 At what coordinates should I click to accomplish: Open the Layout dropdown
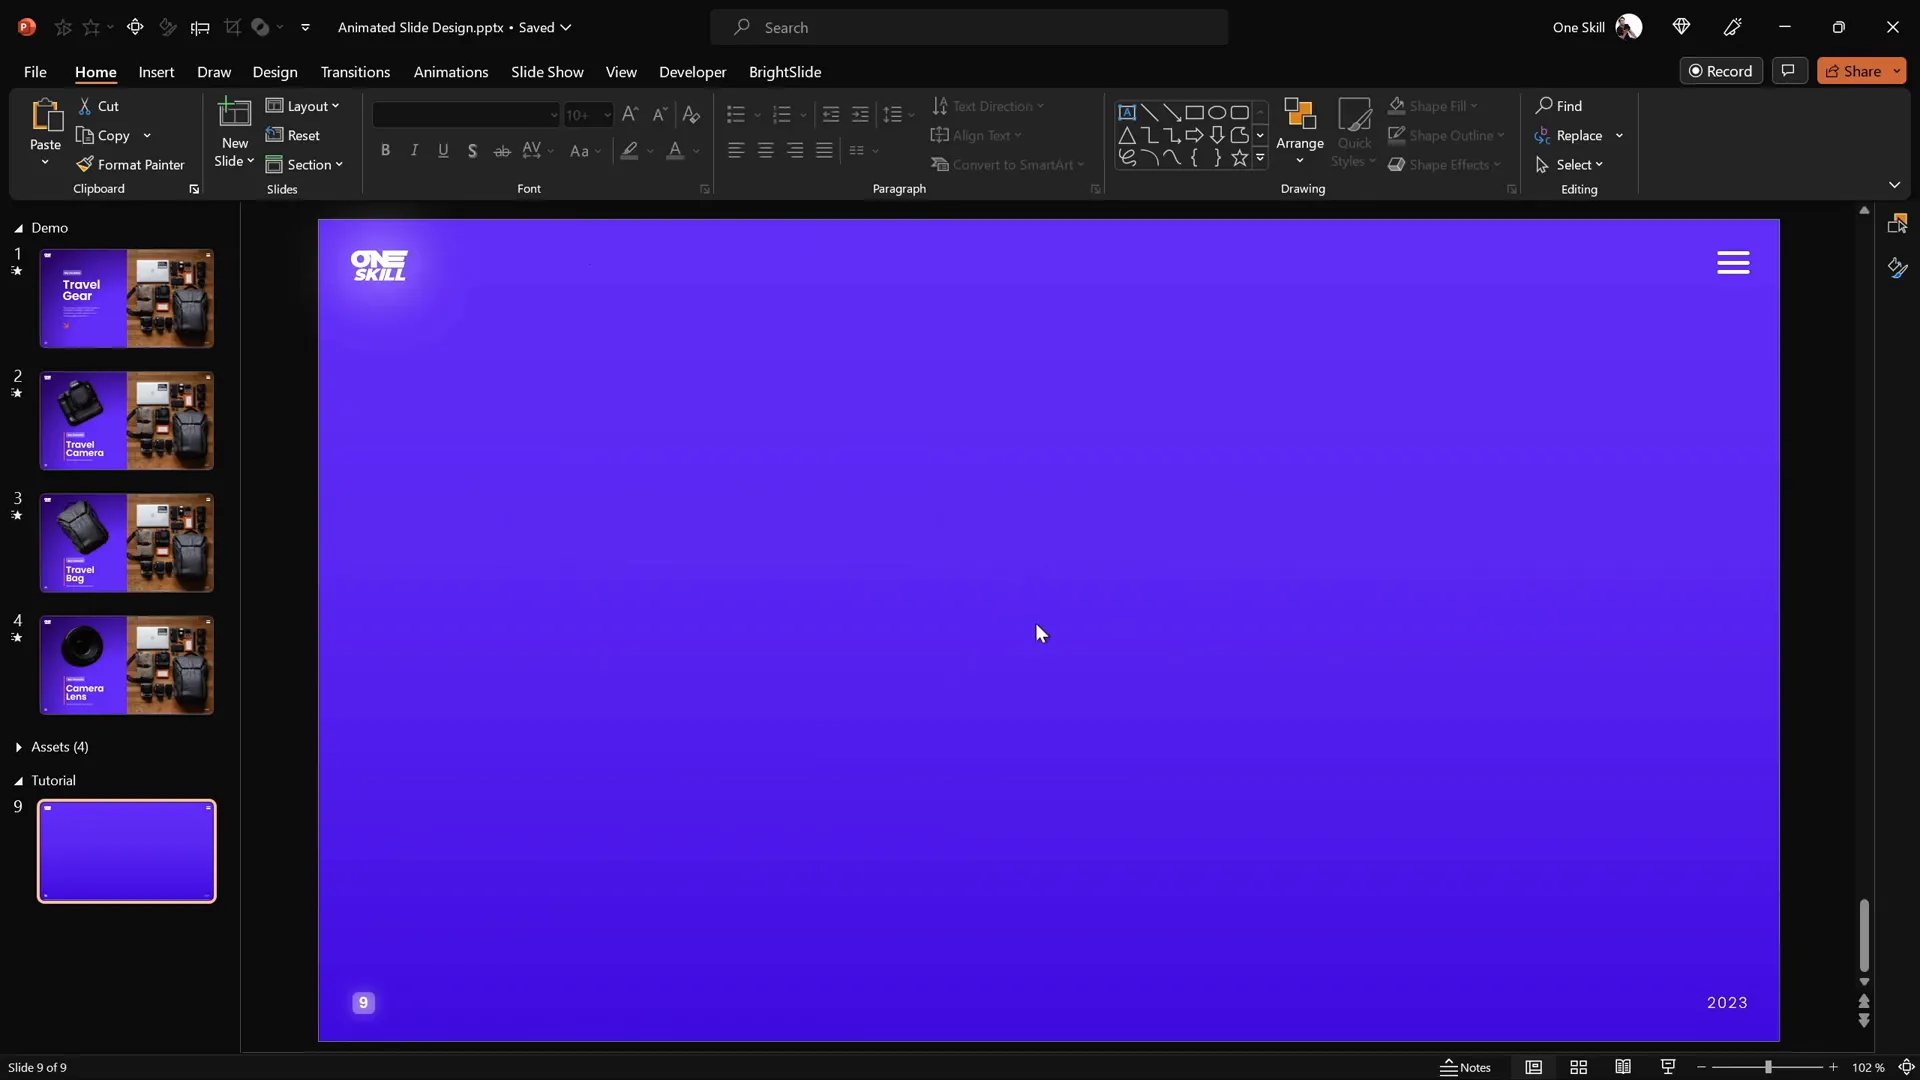[x=303, y=106]
